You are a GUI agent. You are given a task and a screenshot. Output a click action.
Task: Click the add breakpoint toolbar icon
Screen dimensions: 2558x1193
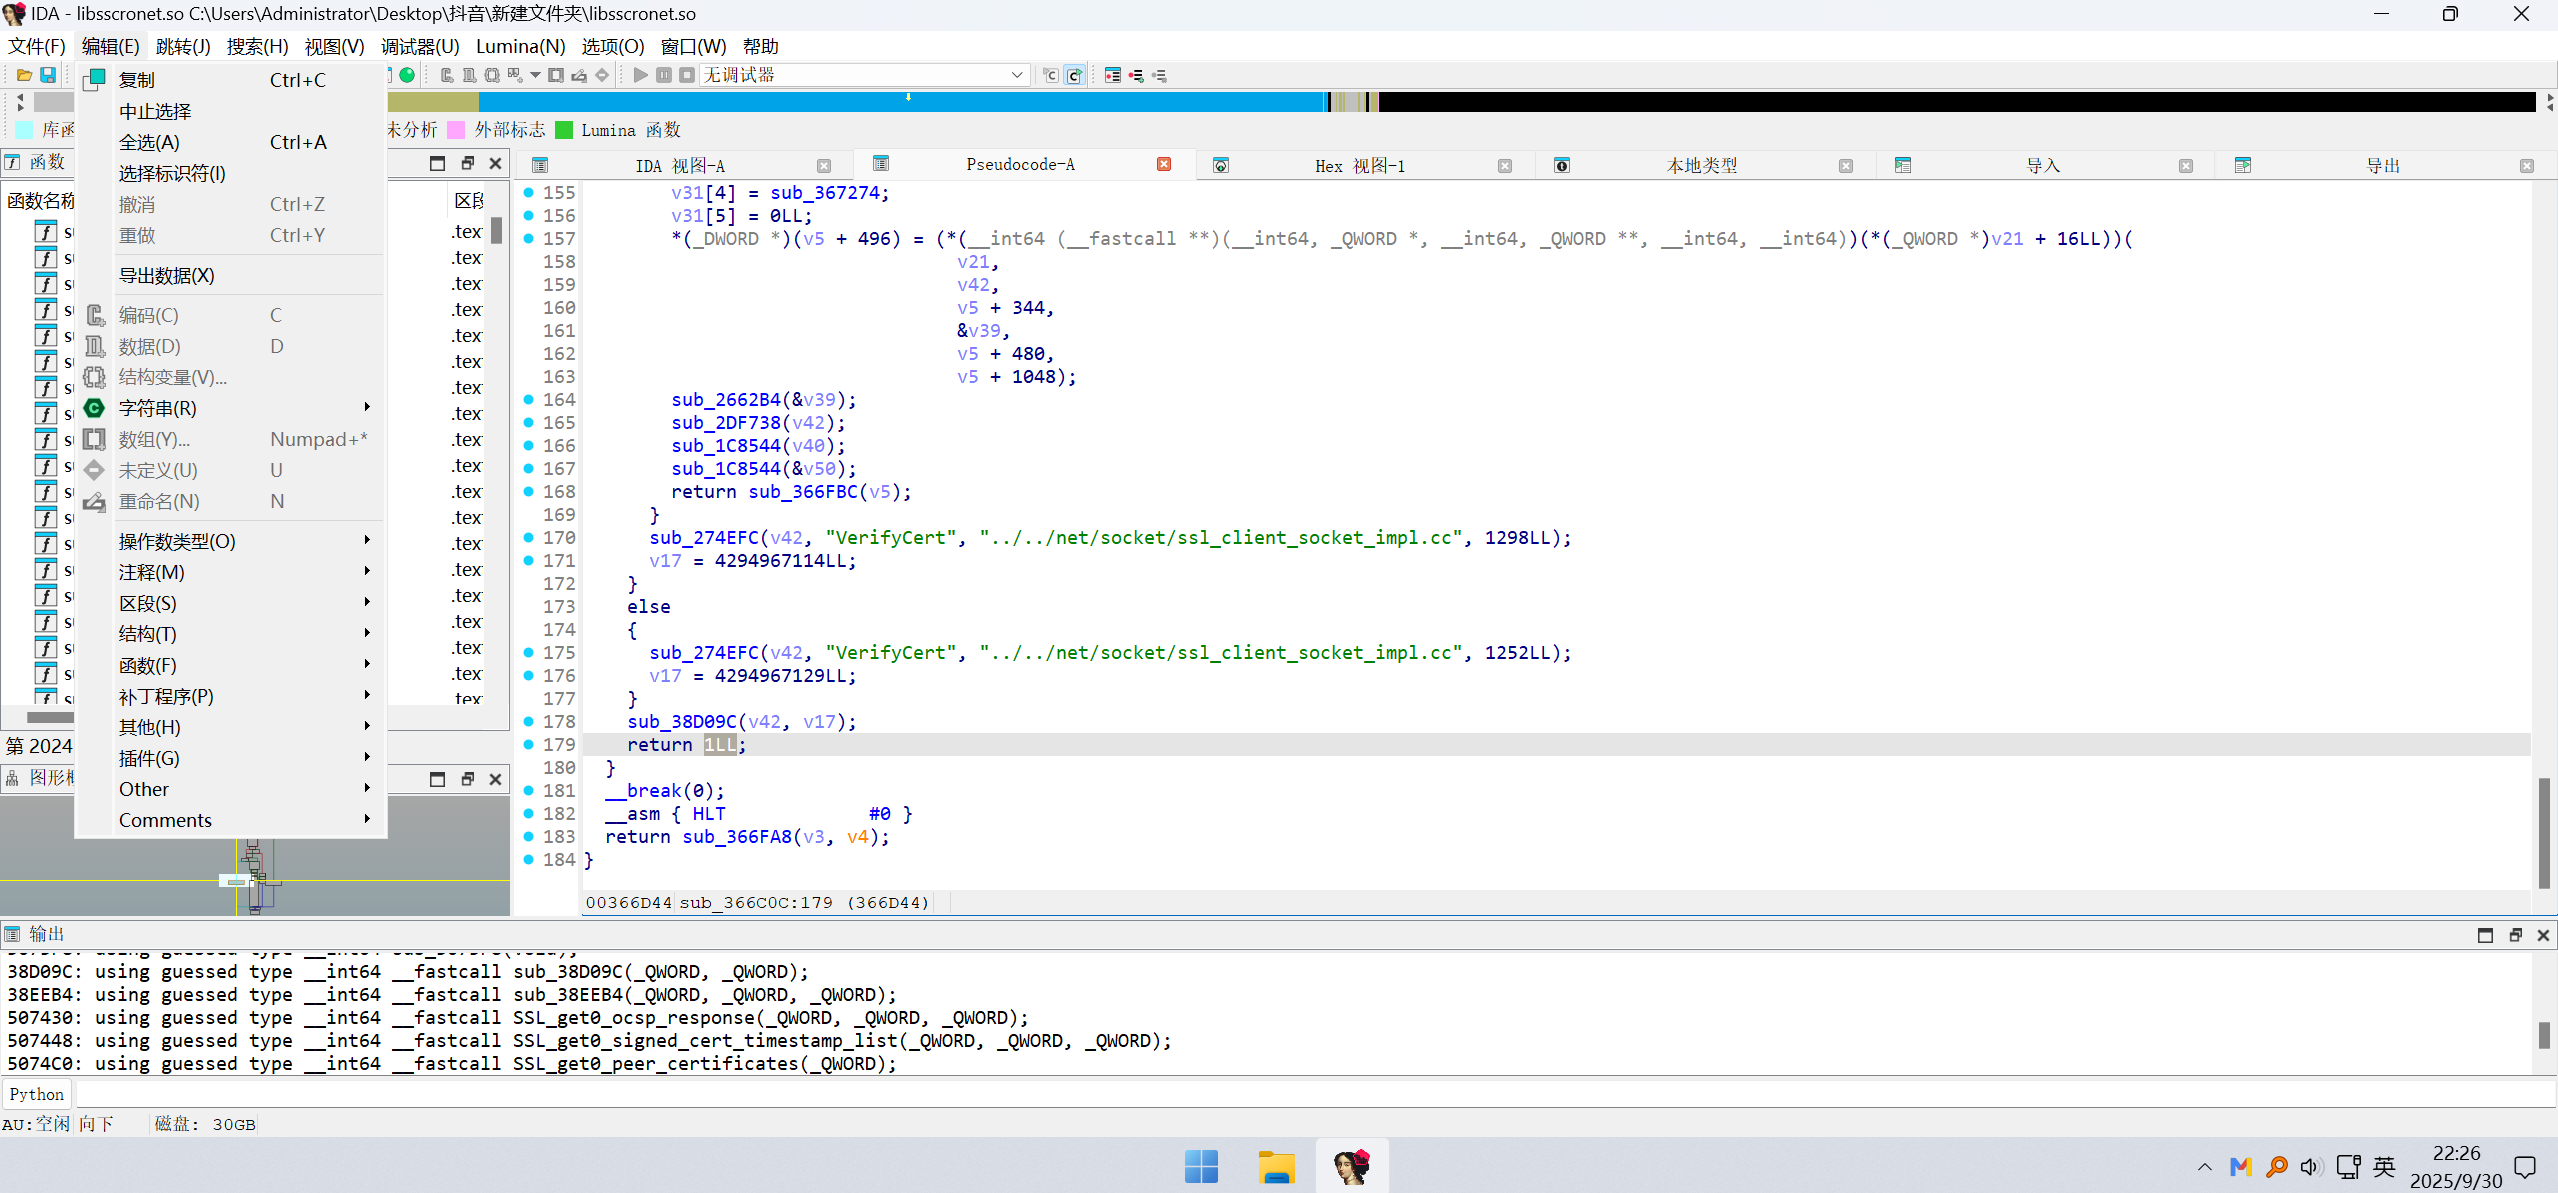point(1136,75)
